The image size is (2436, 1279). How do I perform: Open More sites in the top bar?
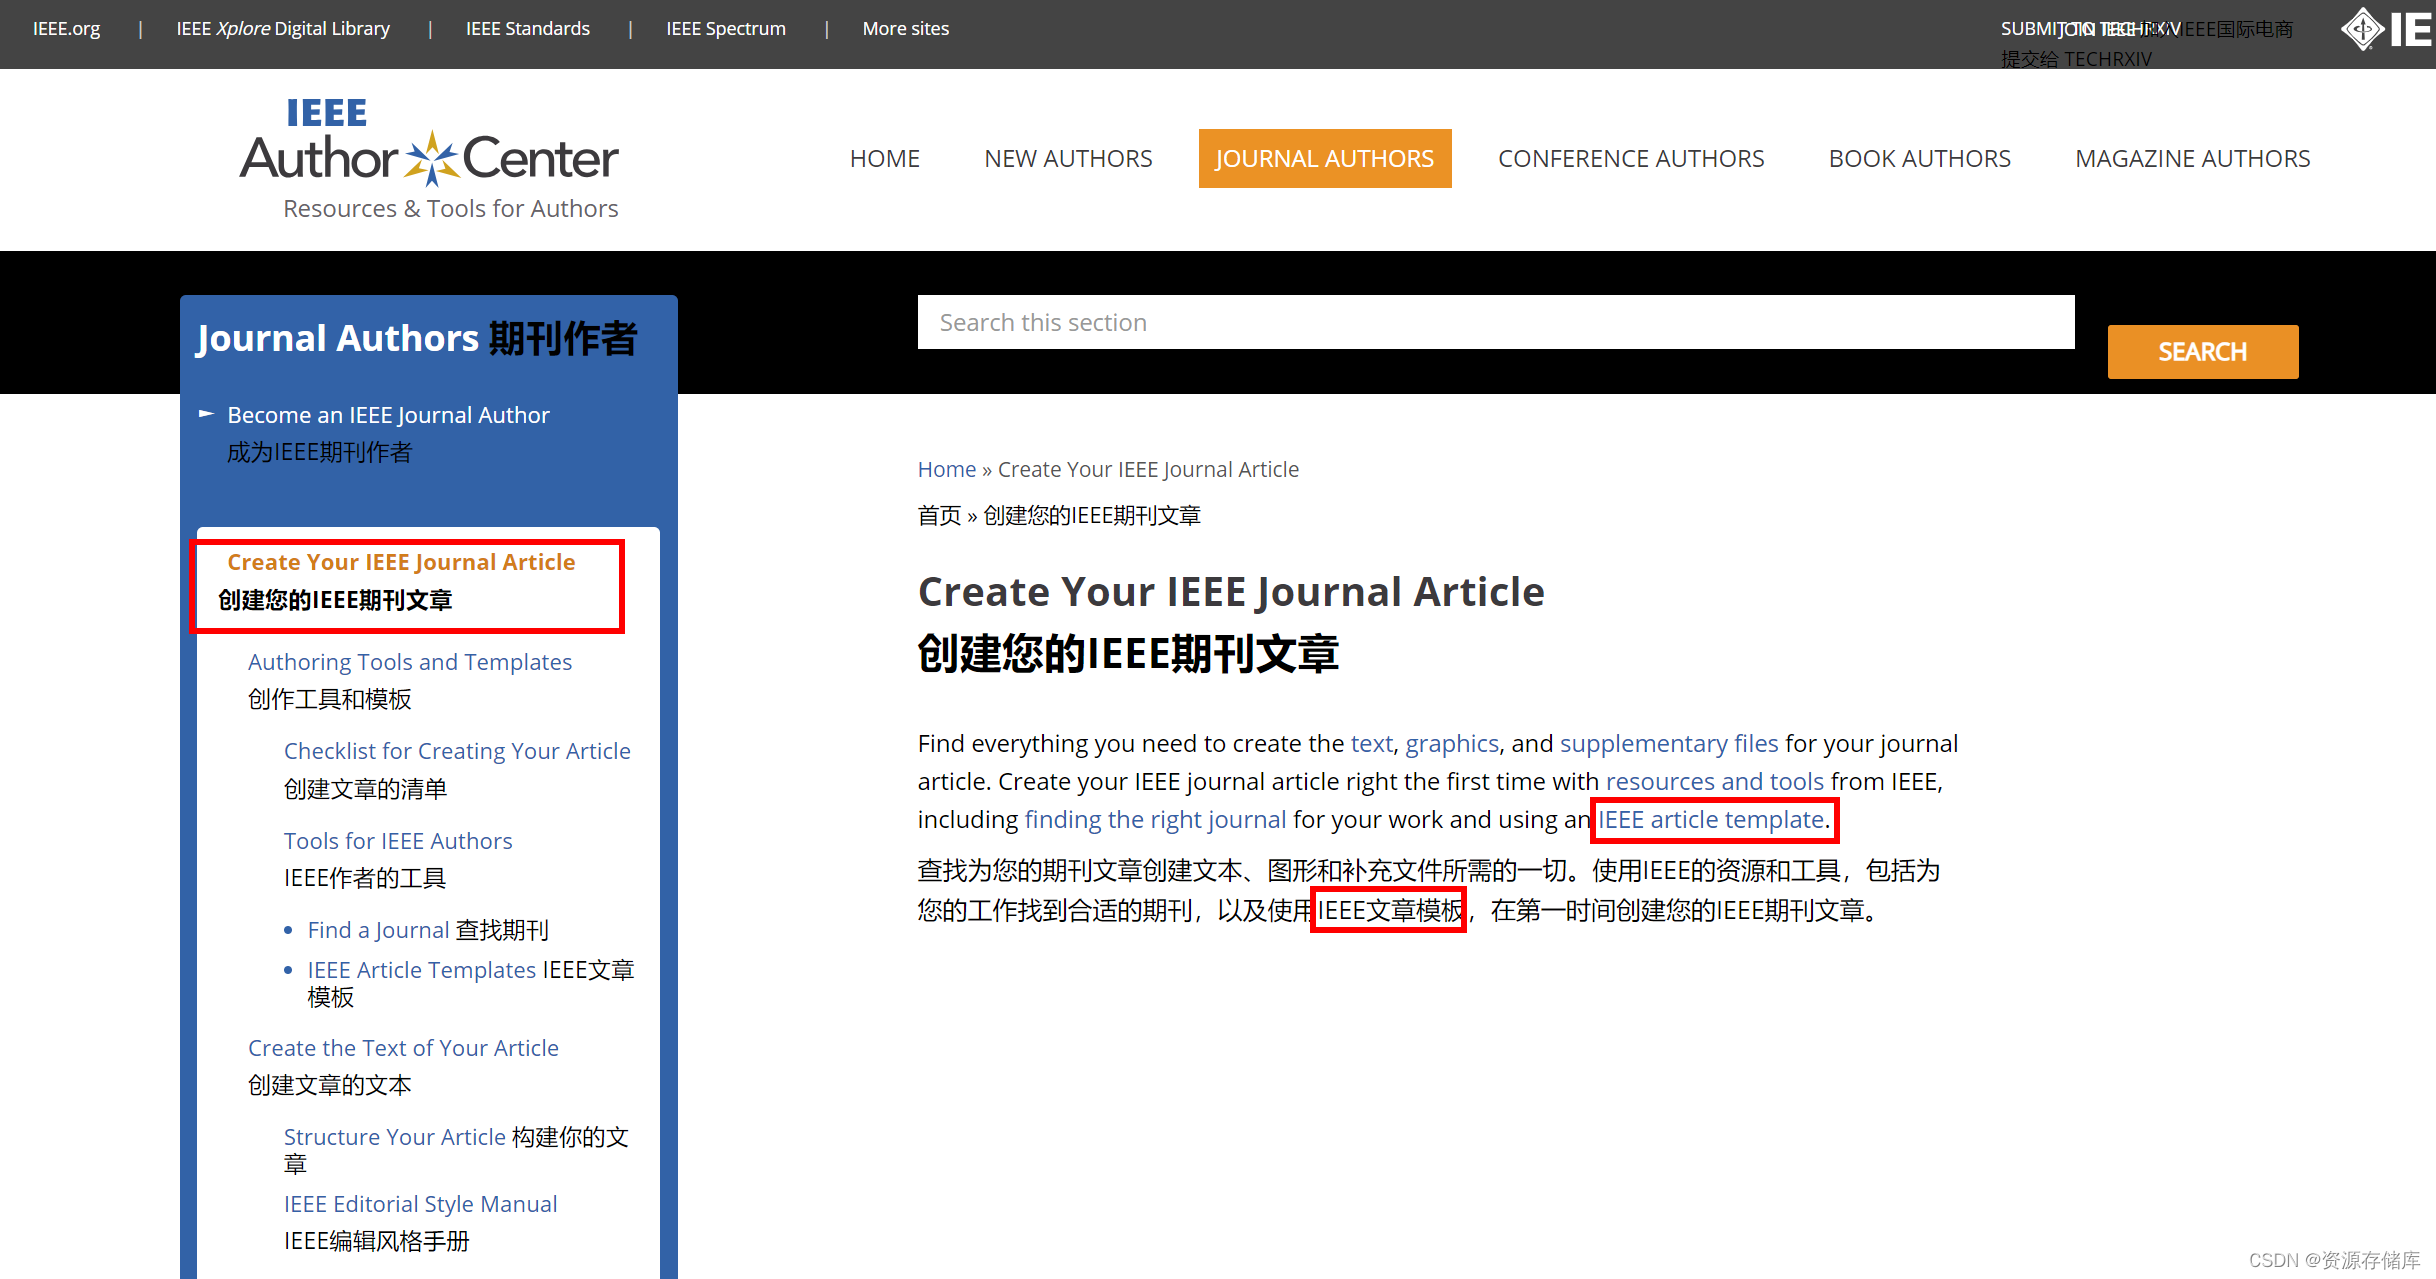coord(905,28)
